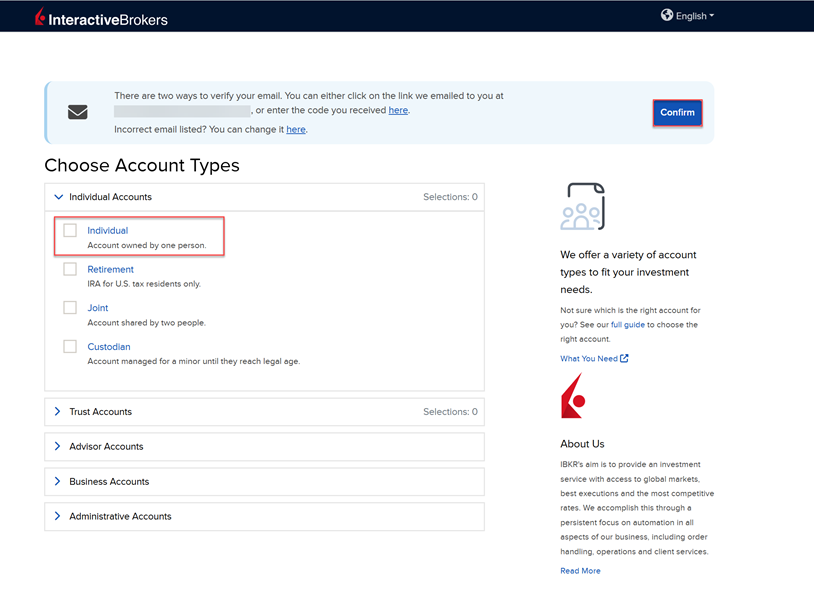The width and height of the screenshot is (814, 589).
Task: Check the Retirement account checkbox
Action: [70, 268]
